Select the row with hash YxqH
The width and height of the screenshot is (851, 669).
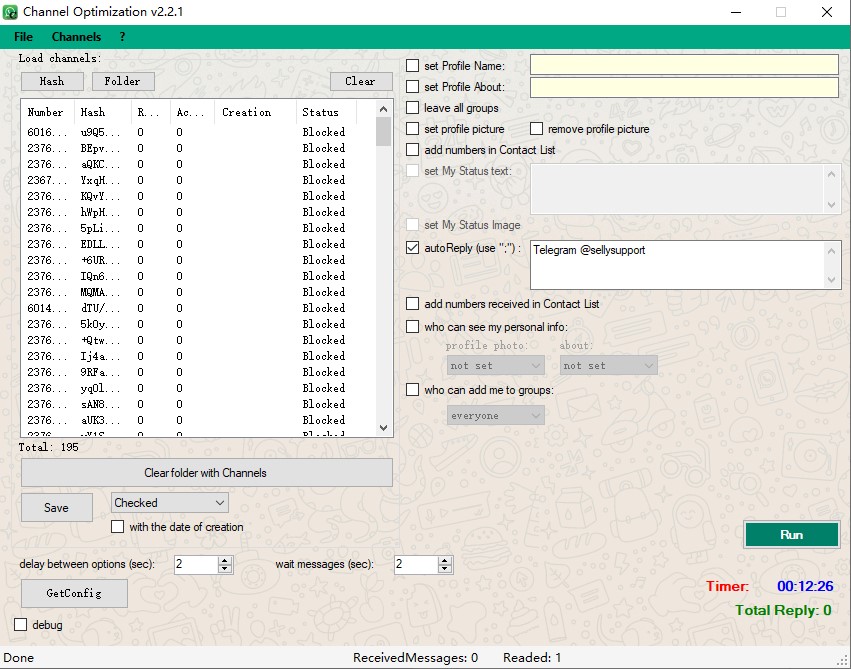198,180
